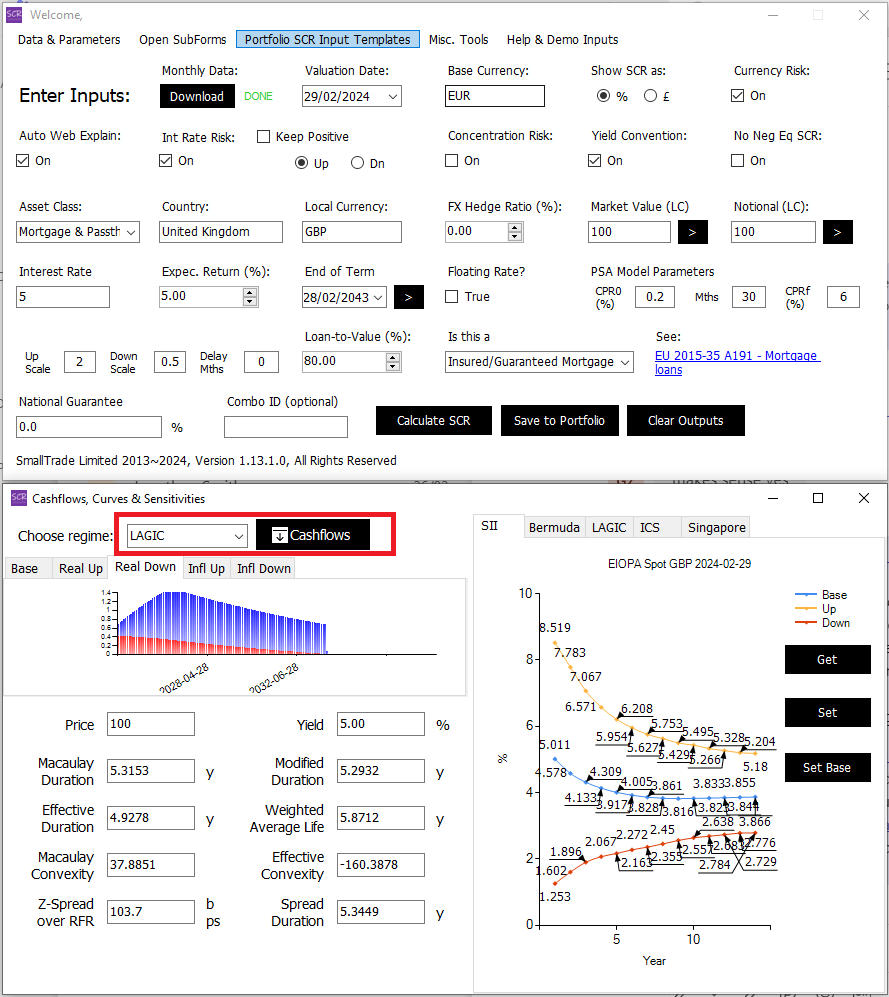The image size is (889, 997).
Task: Click the Macaulay Duration value field
Action: [150, 771]
